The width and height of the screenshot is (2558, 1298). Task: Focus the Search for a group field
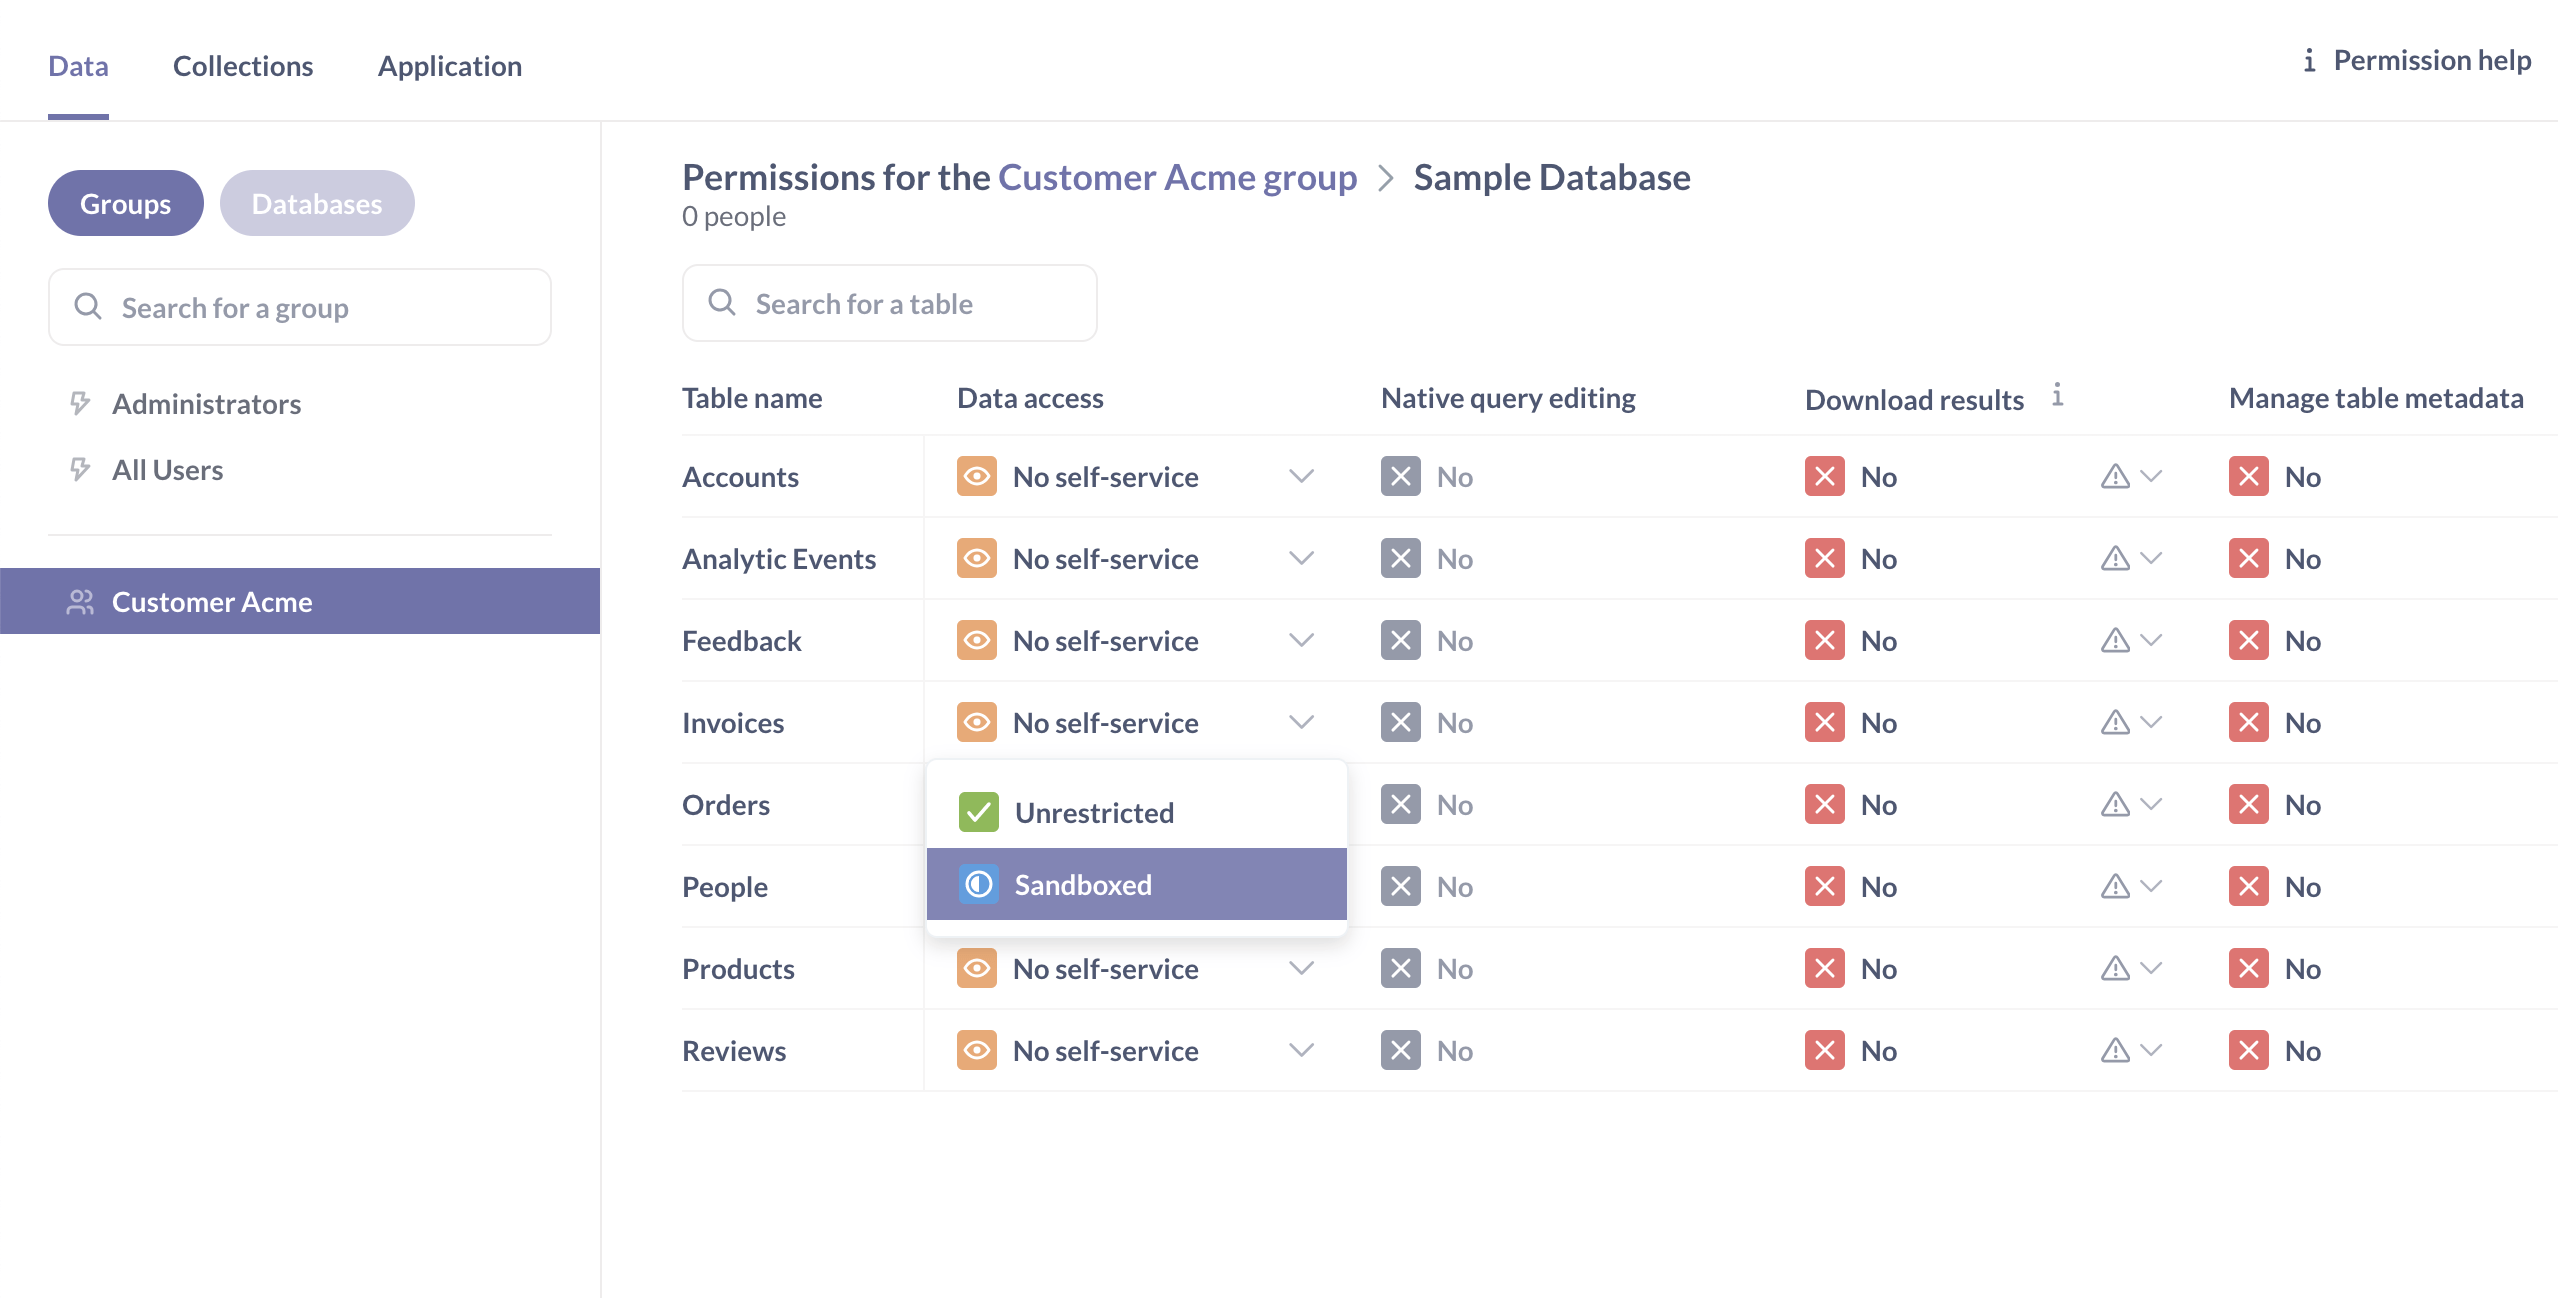point(300,308)
